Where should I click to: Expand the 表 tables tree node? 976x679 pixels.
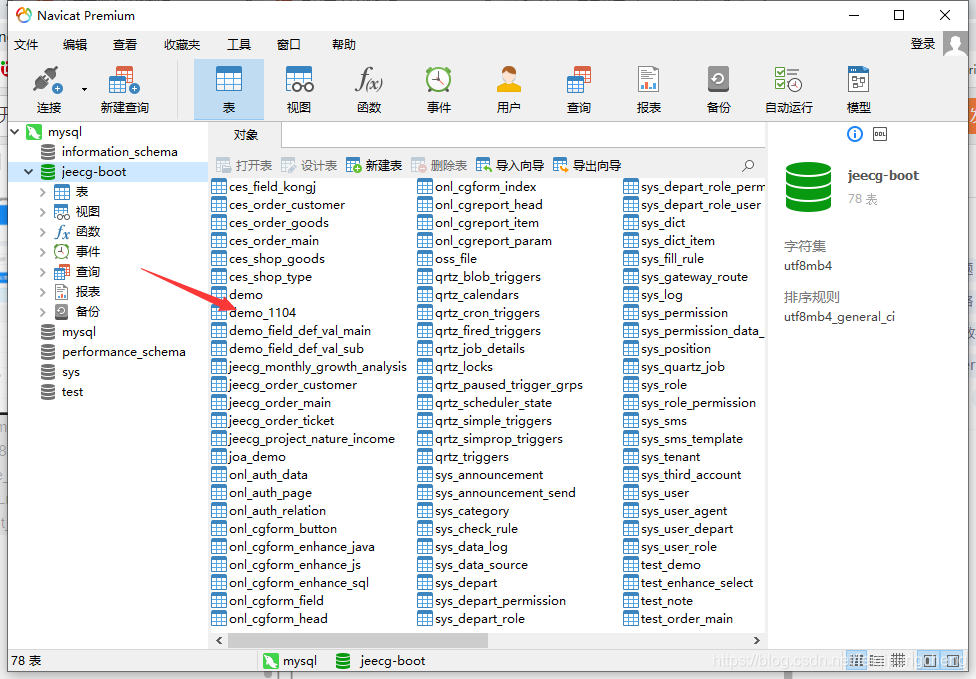point(42,192)
